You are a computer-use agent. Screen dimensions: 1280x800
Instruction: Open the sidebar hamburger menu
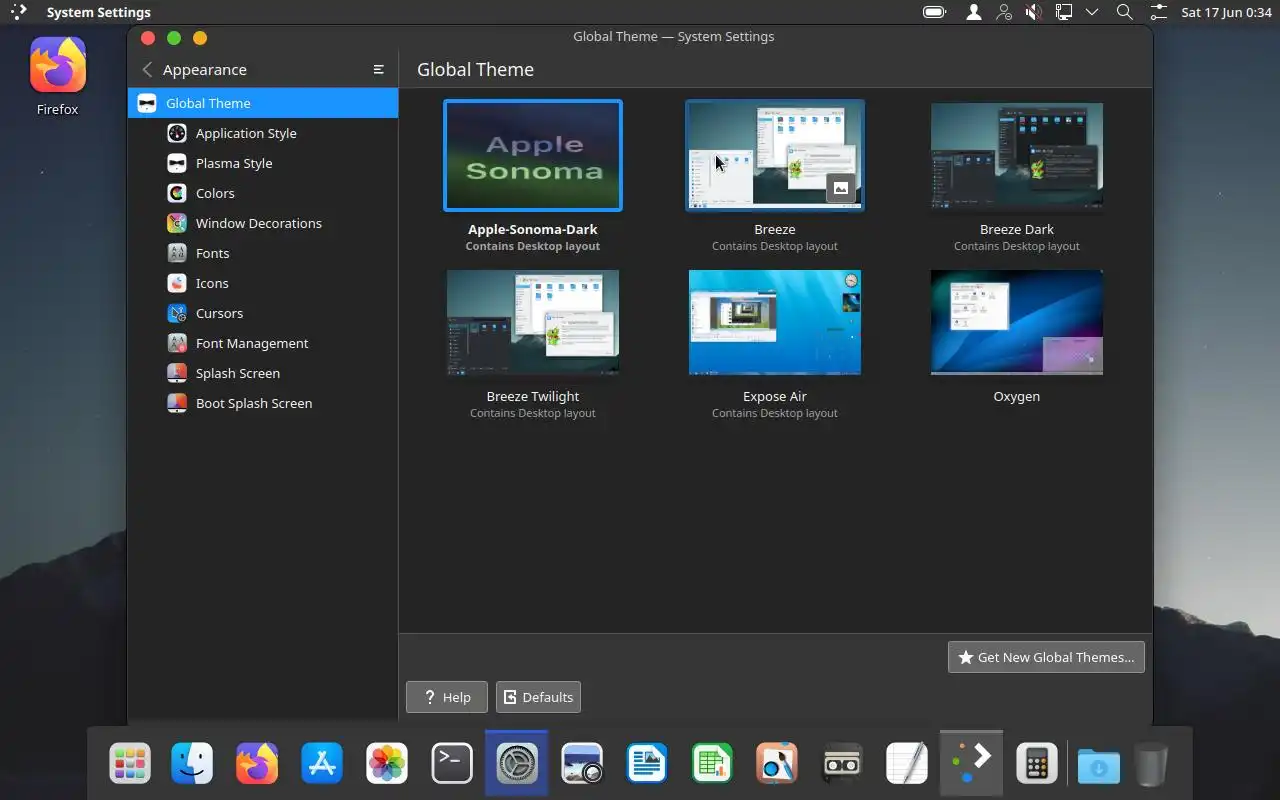(379, 69)
